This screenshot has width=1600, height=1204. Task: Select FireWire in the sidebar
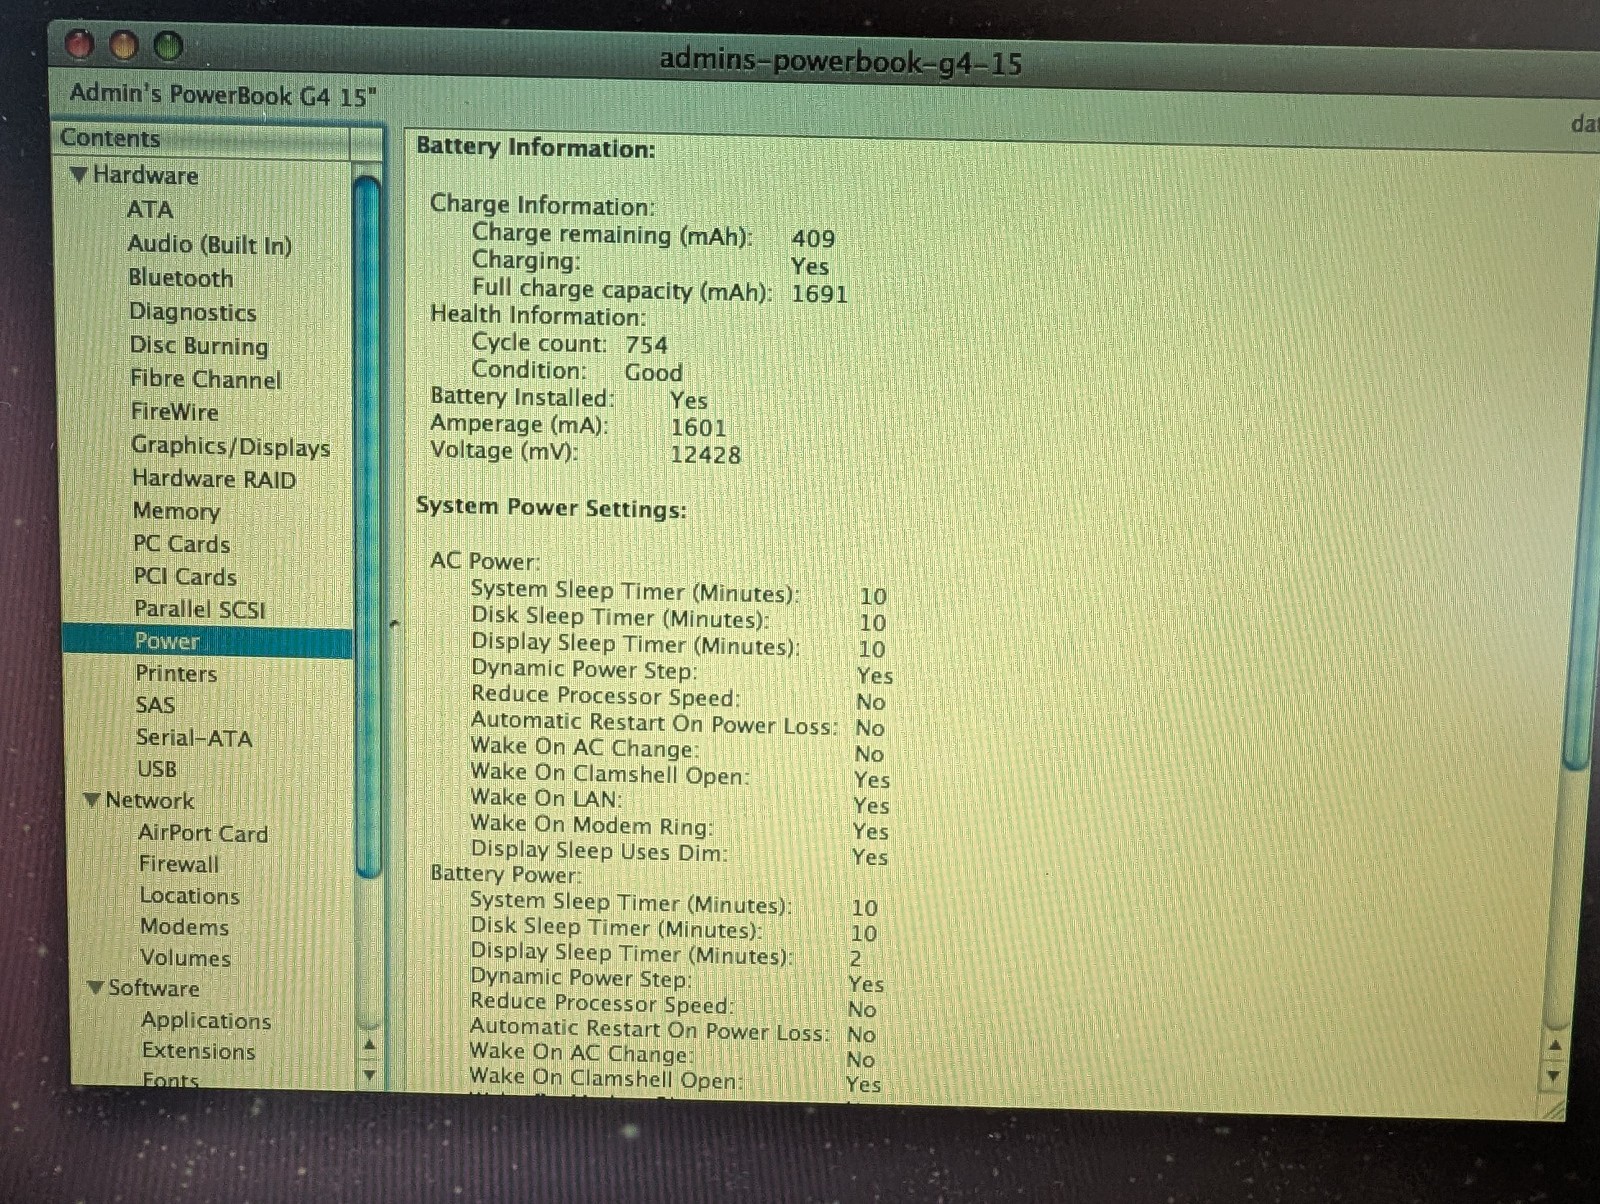click(x=175, y=412)
